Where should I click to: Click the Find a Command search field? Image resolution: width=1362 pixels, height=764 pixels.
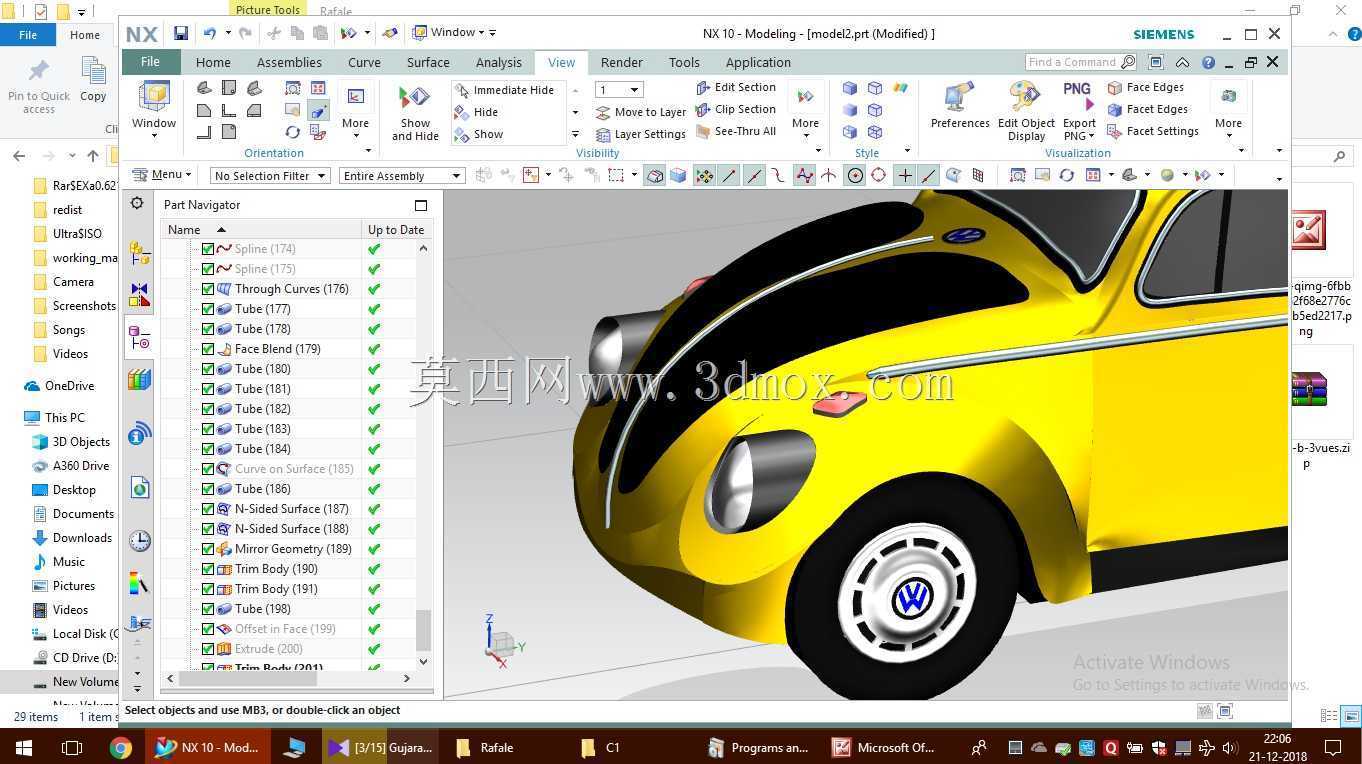pos(1081,62)
